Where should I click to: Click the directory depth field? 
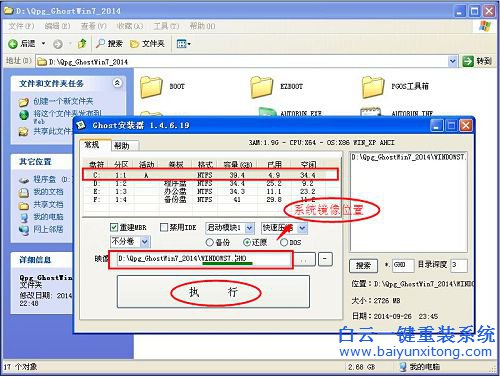coord(459,265)
